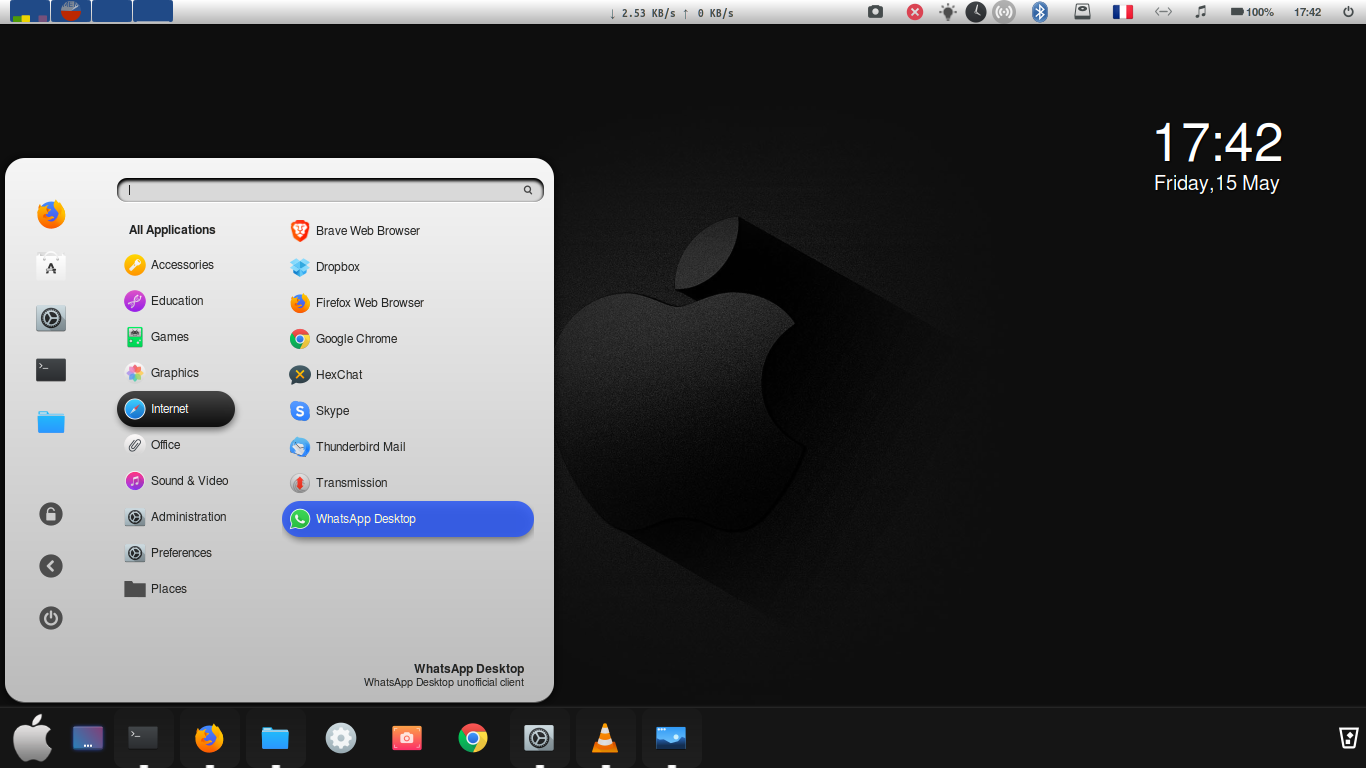
Task: Open Google Chrome in the menu list
Action: (407, 339)
